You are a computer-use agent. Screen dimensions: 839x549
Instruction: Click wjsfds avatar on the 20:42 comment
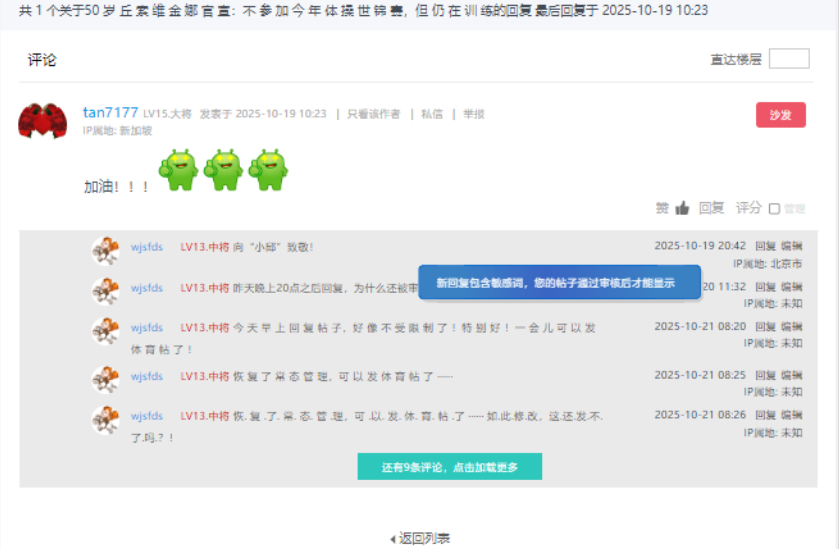pyautogui.click(x=105, y=251)
